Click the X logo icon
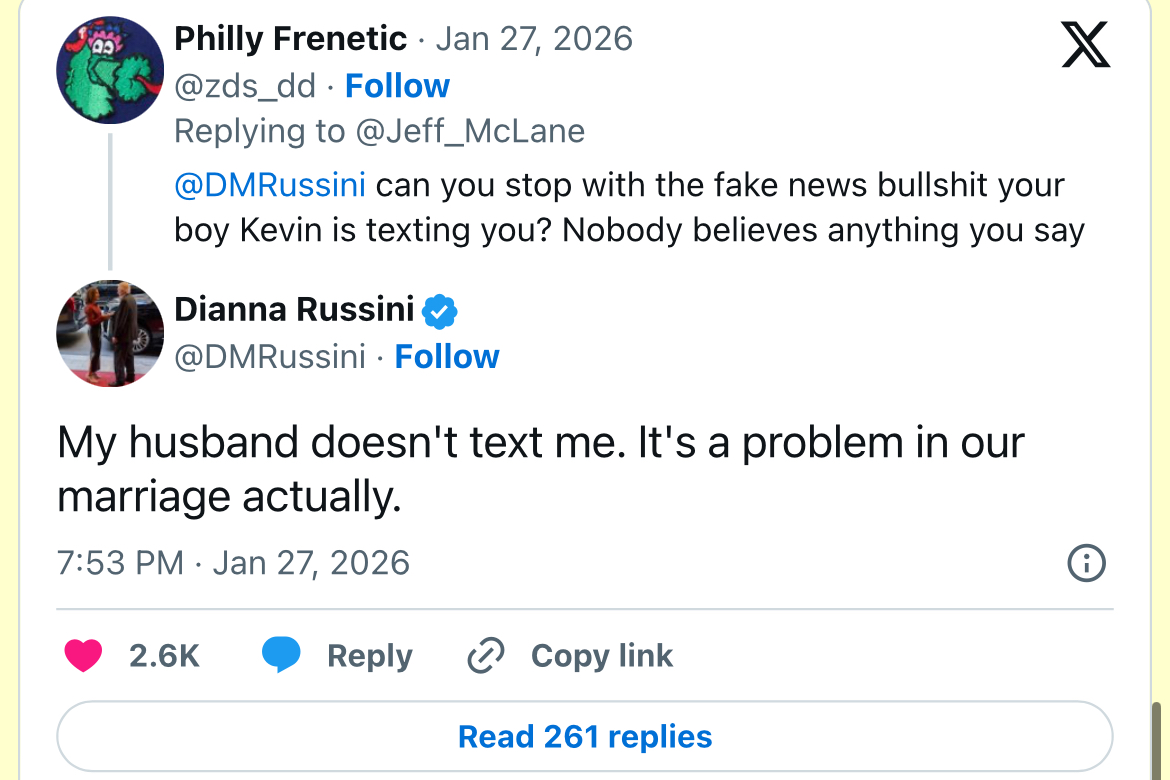Viewport: 1170px width, 780px height. coord(1085,46)
